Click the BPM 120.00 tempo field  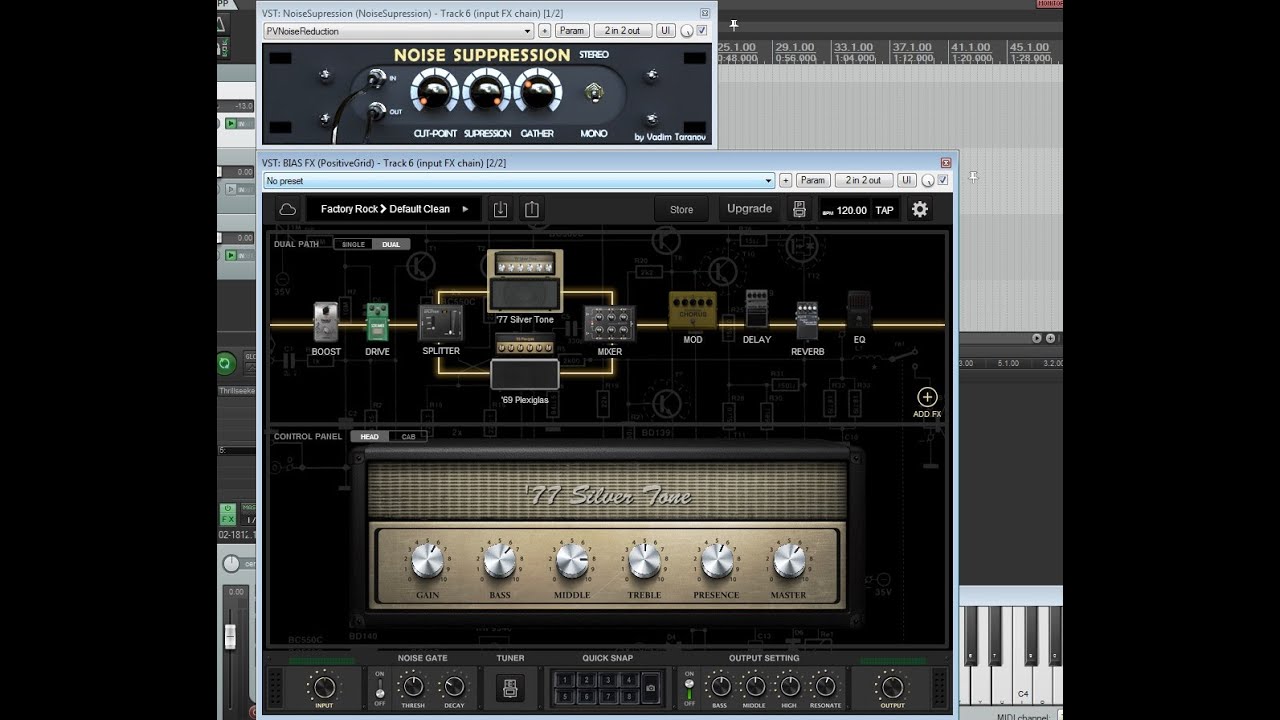pos(845,210)
